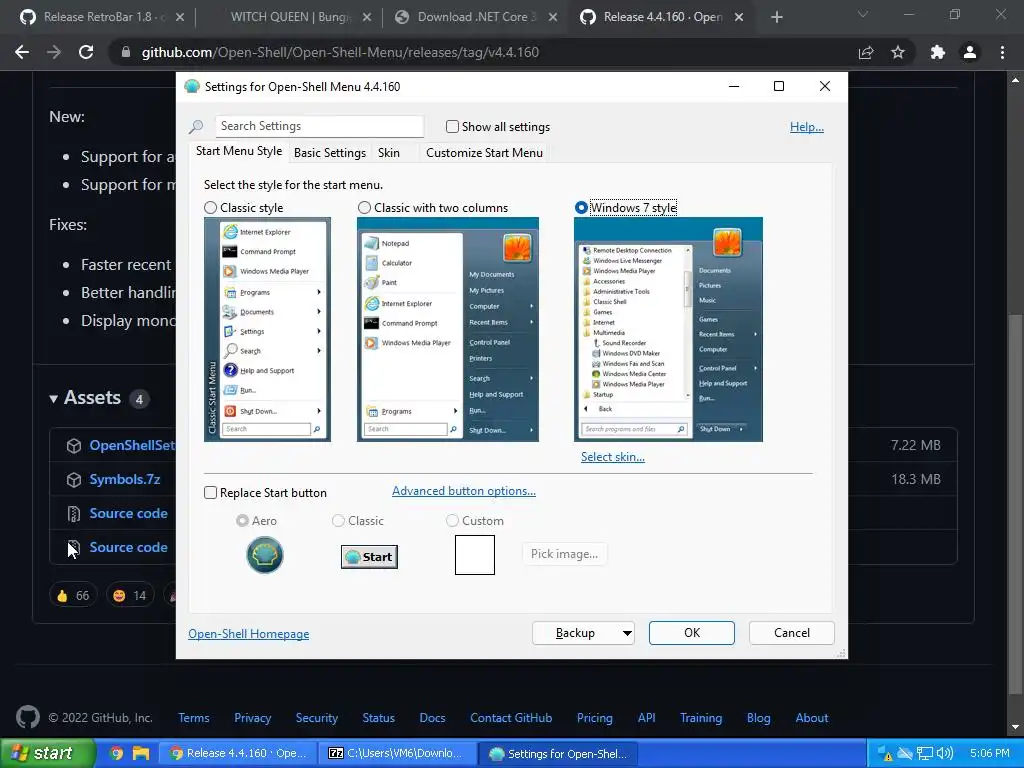1024x768 pixels.
Task: Open the Chrome extensions puzzle icon
Action: point(937,52)
